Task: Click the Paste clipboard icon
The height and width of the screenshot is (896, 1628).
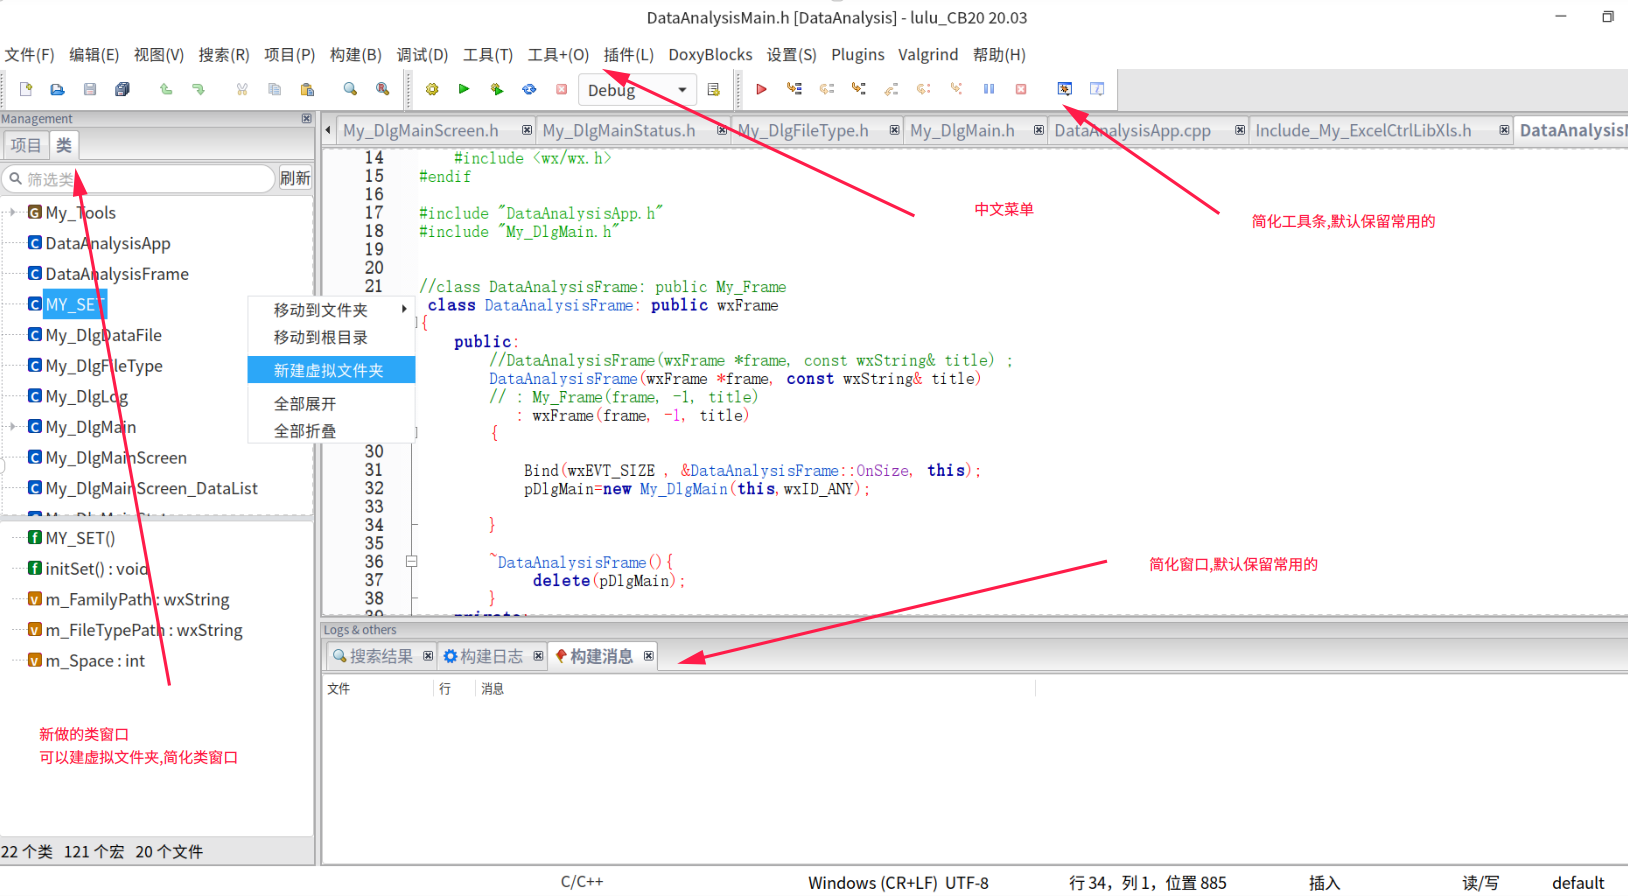Action: click(307, 89)
